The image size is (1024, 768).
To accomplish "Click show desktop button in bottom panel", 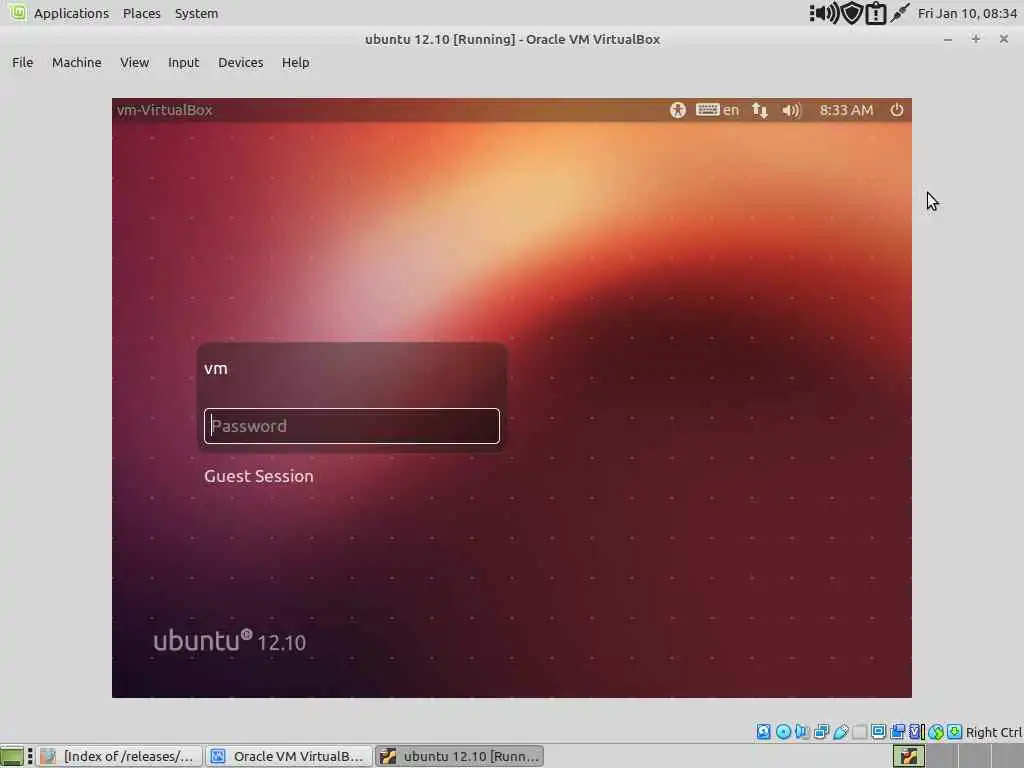I will (12, 756).
